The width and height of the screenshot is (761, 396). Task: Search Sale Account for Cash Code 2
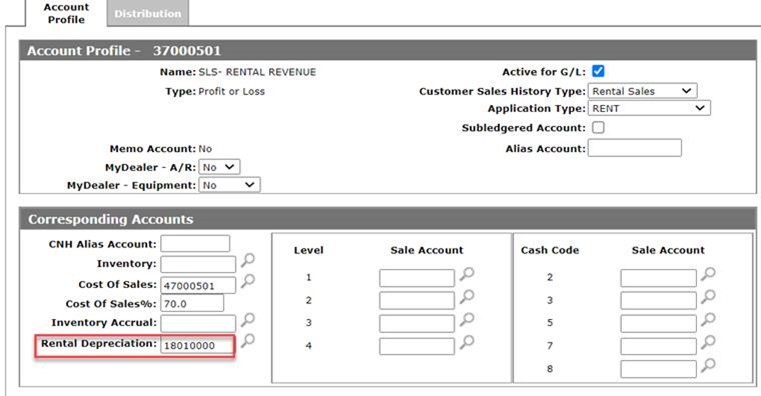point(708,274)
